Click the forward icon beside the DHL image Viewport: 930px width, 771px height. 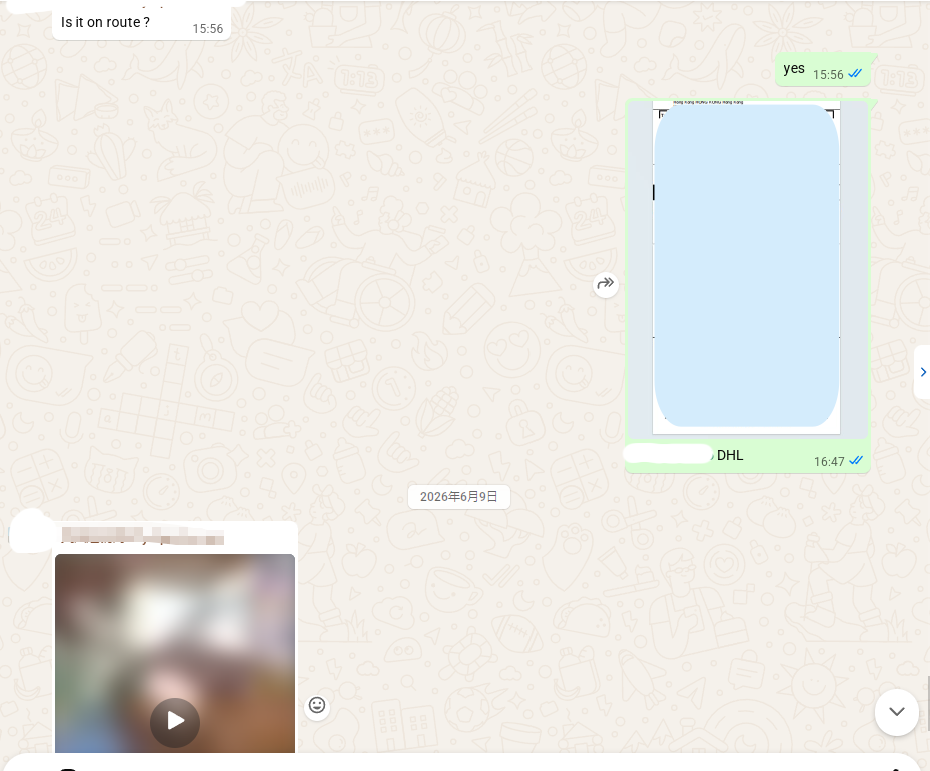[606, 284]
